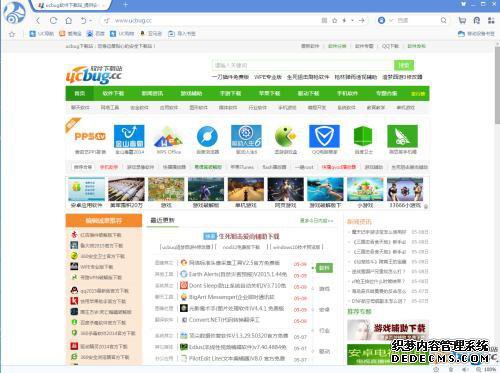Click the green site search button
The width and height of the screenshot is (500, 373).
(x=404, y=65)
